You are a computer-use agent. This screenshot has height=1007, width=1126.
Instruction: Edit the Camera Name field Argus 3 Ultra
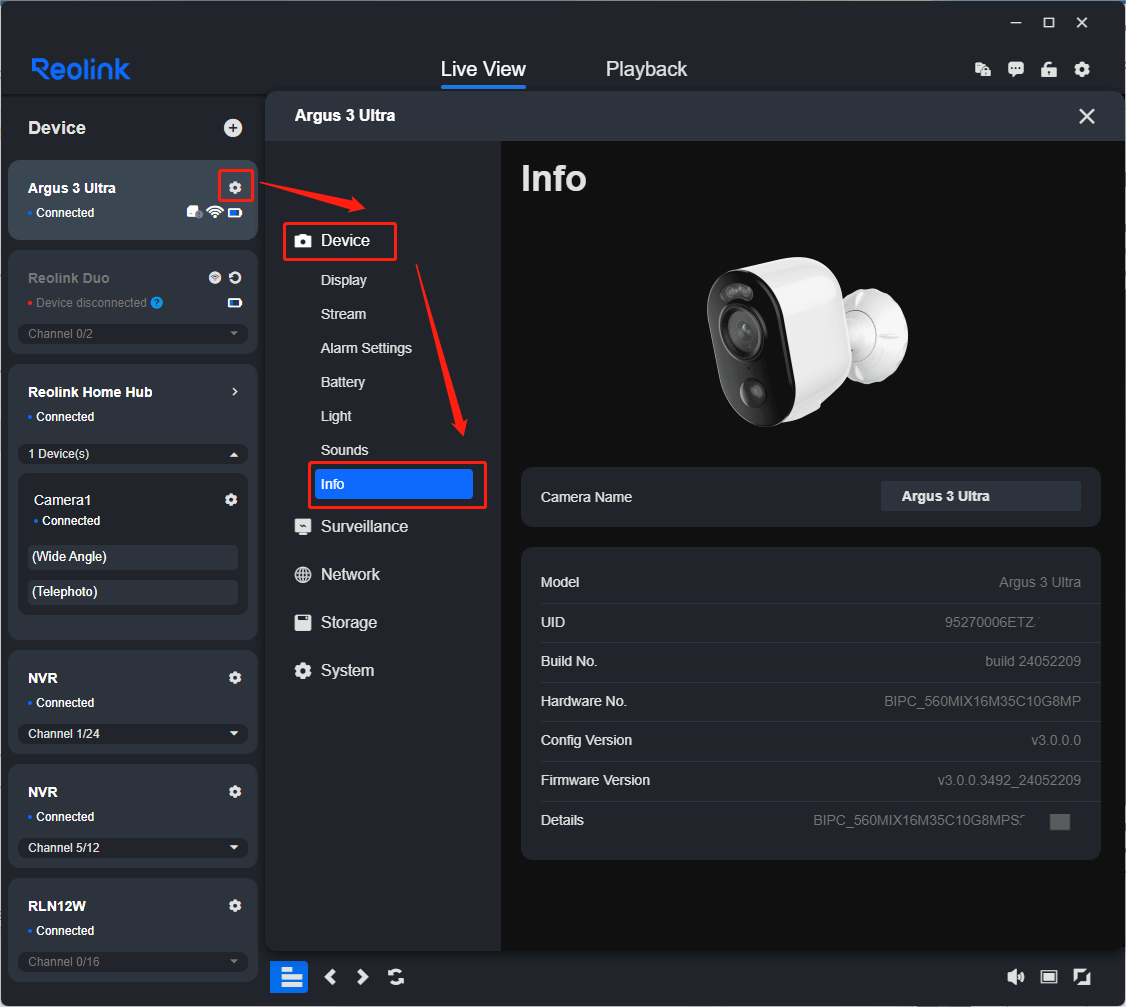click(x=980, y=496)
